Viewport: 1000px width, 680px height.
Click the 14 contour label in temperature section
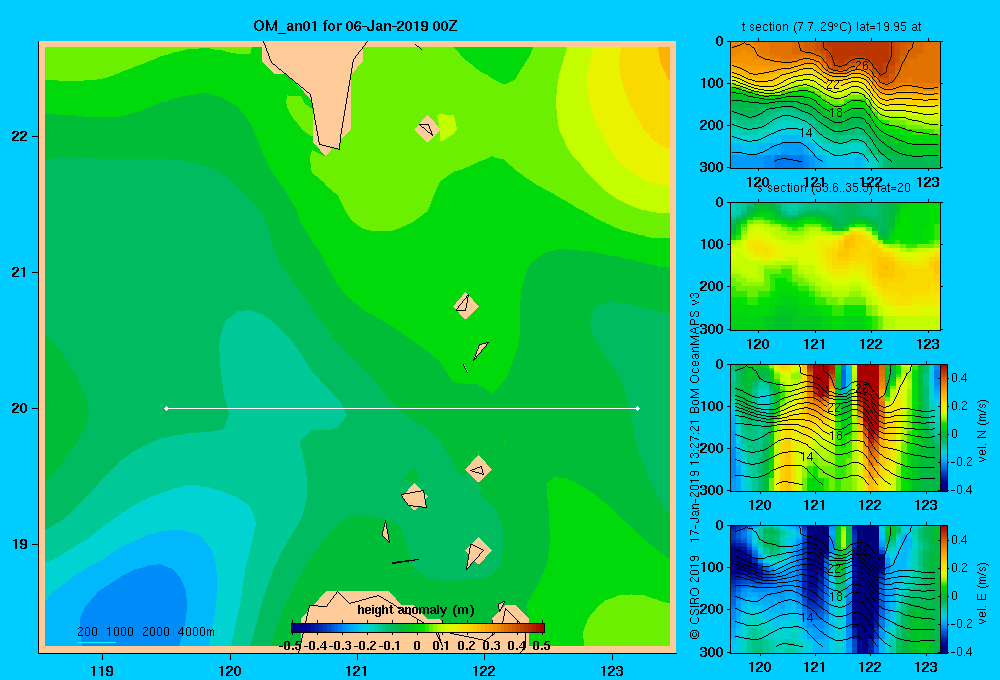[x=806, y=133]
